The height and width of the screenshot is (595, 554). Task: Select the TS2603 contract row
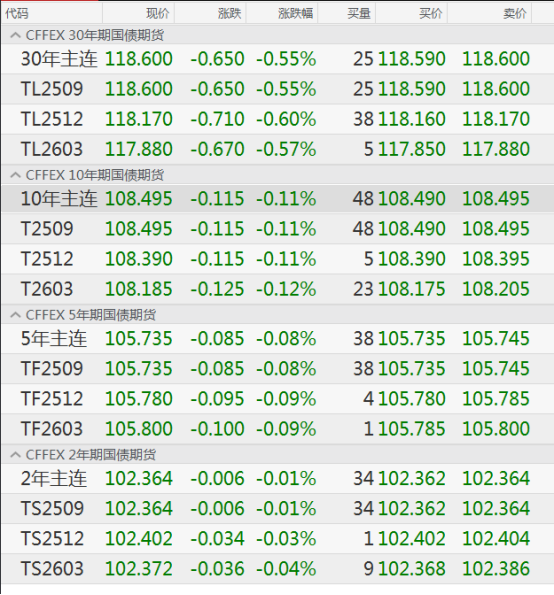(277, 569)
